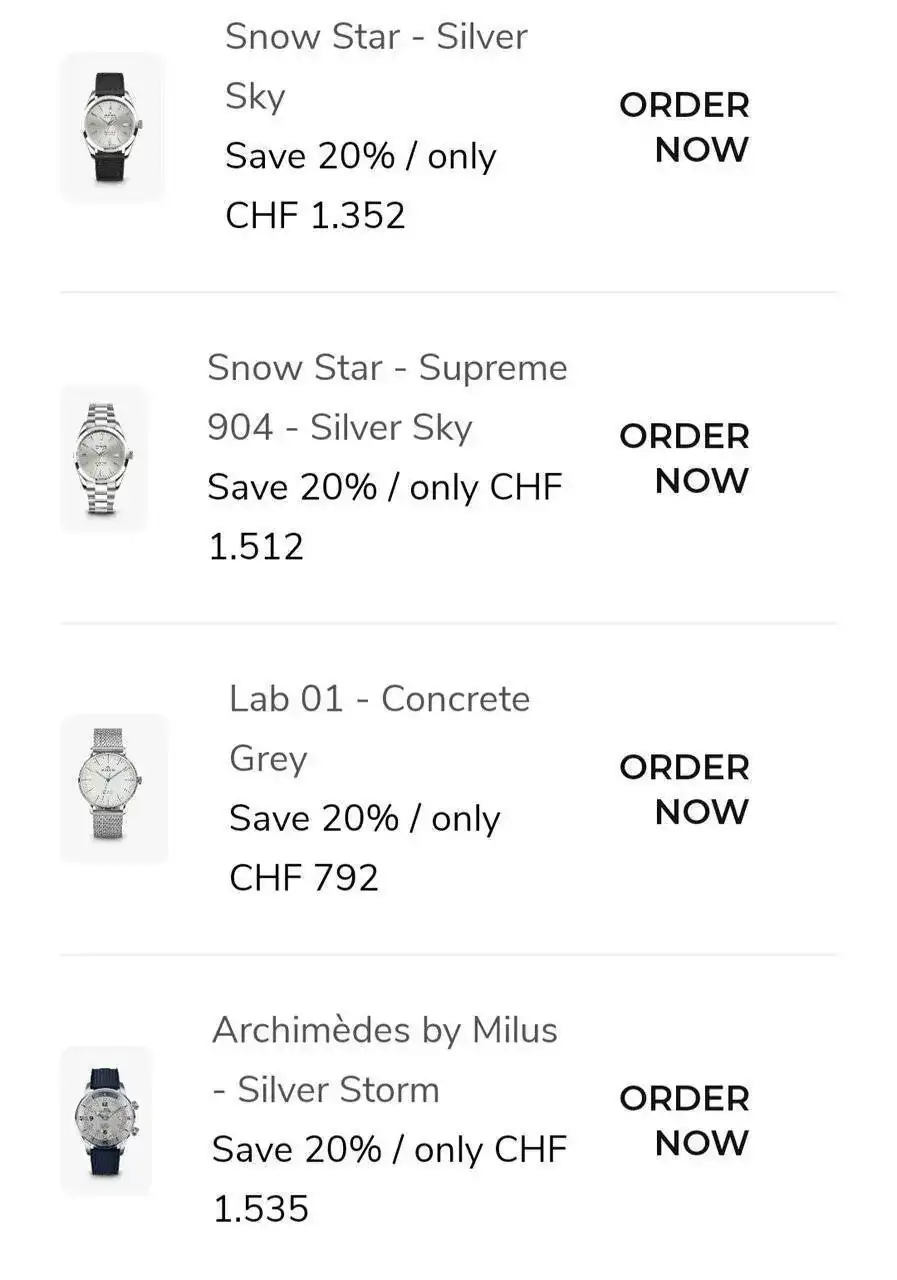Tap the Archimèdes Silver Storm watch thumbnail
The image size is (897, 1280).
pos(106,1120)
